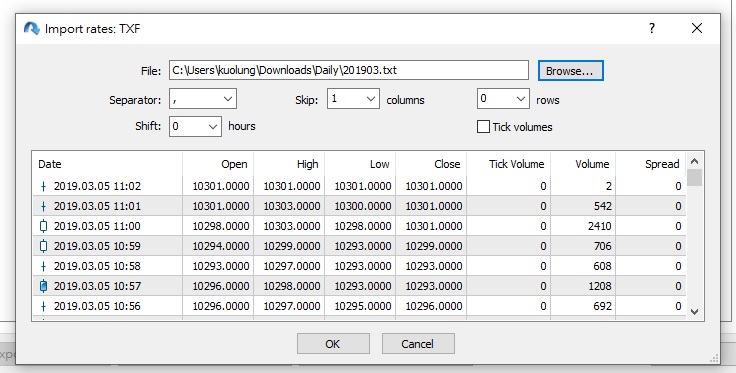This screenshot has height=373, width=736.
Task: Click the bar icon in the 10:56 row
Action: coord(44,306)
